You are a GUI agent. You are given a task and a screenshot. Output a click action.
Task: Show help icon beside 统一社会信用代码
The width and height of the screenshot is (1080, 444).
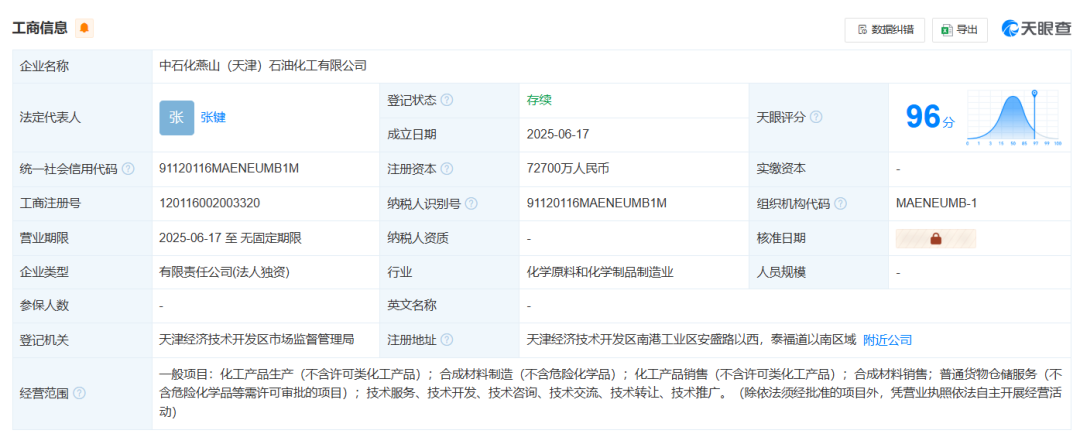pos(127,169)
